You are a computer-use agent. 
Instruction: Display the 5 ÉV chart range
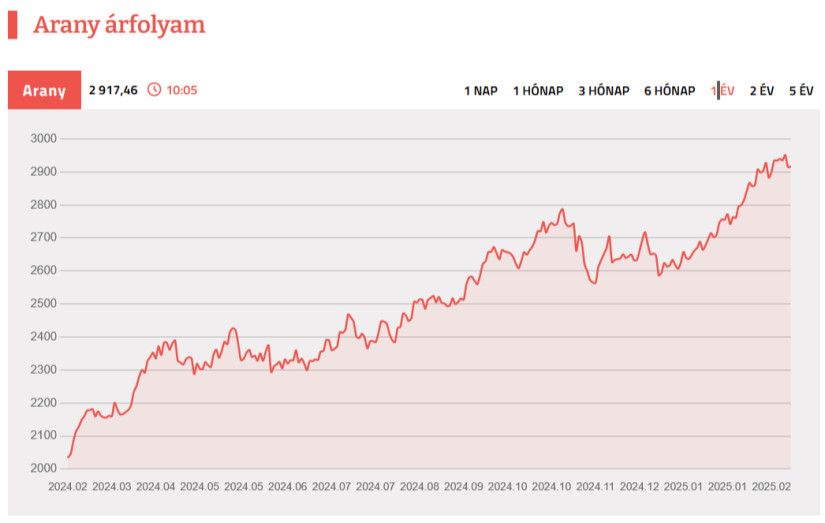[801, 91]
